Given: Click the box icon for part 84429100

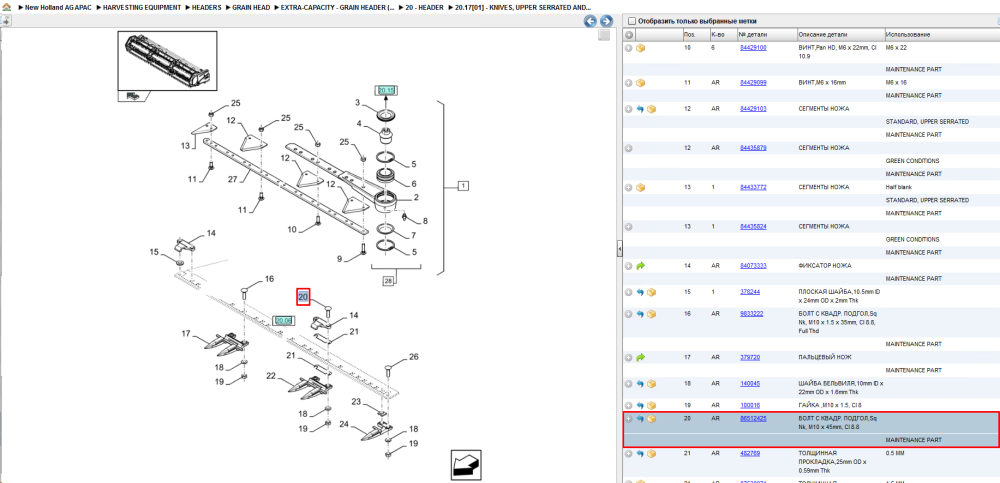Looking at the screenshot, I should (x=640, y=48).
